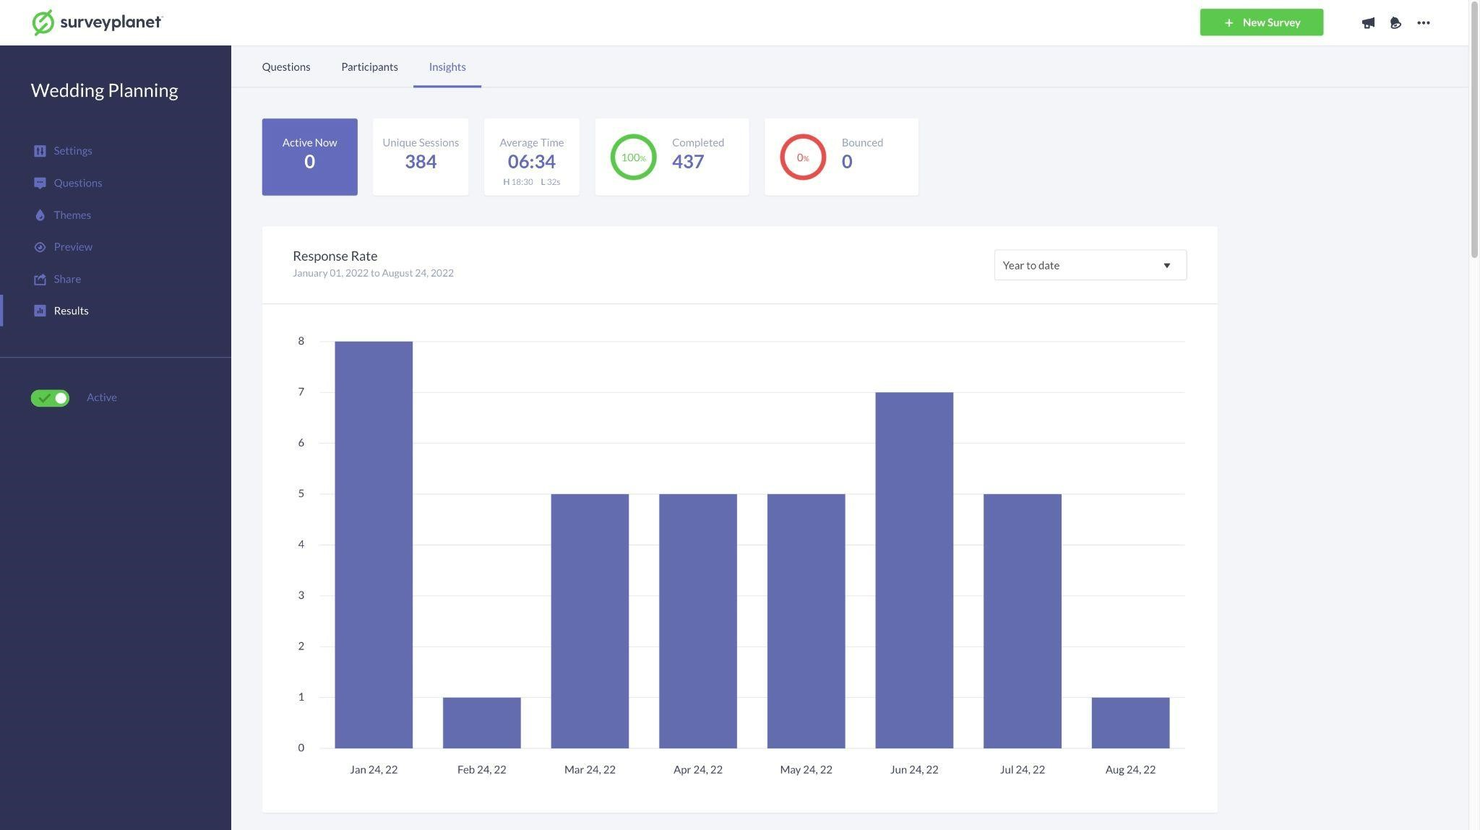The height and width of the screenshot is (830, 1480).
Task: Open announcements via the megaphone icon
Action: [1367, 22]
